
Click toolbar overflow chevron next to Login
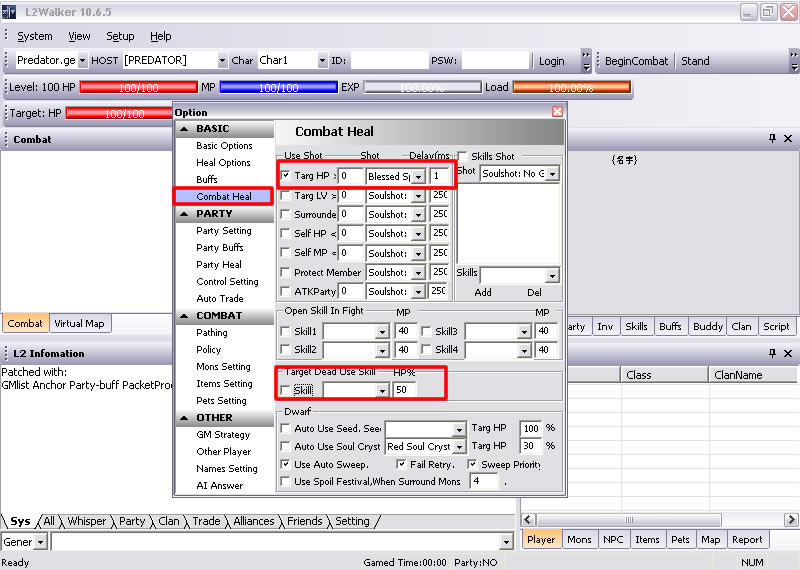586,61
